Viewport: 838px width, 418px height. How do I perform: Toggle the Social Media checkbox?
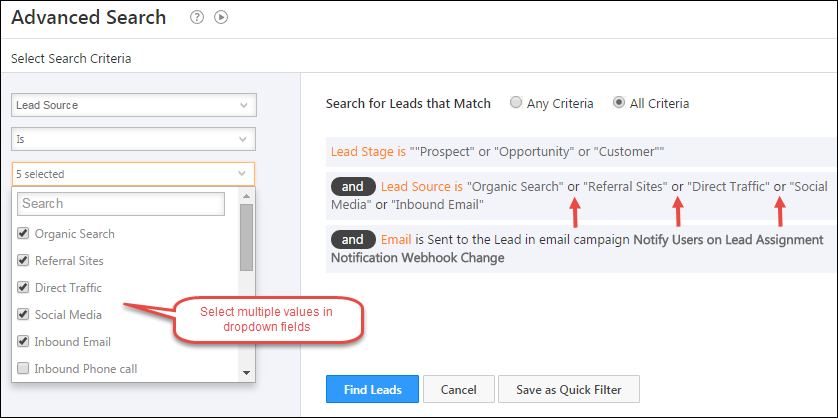(x=23, y=314)
